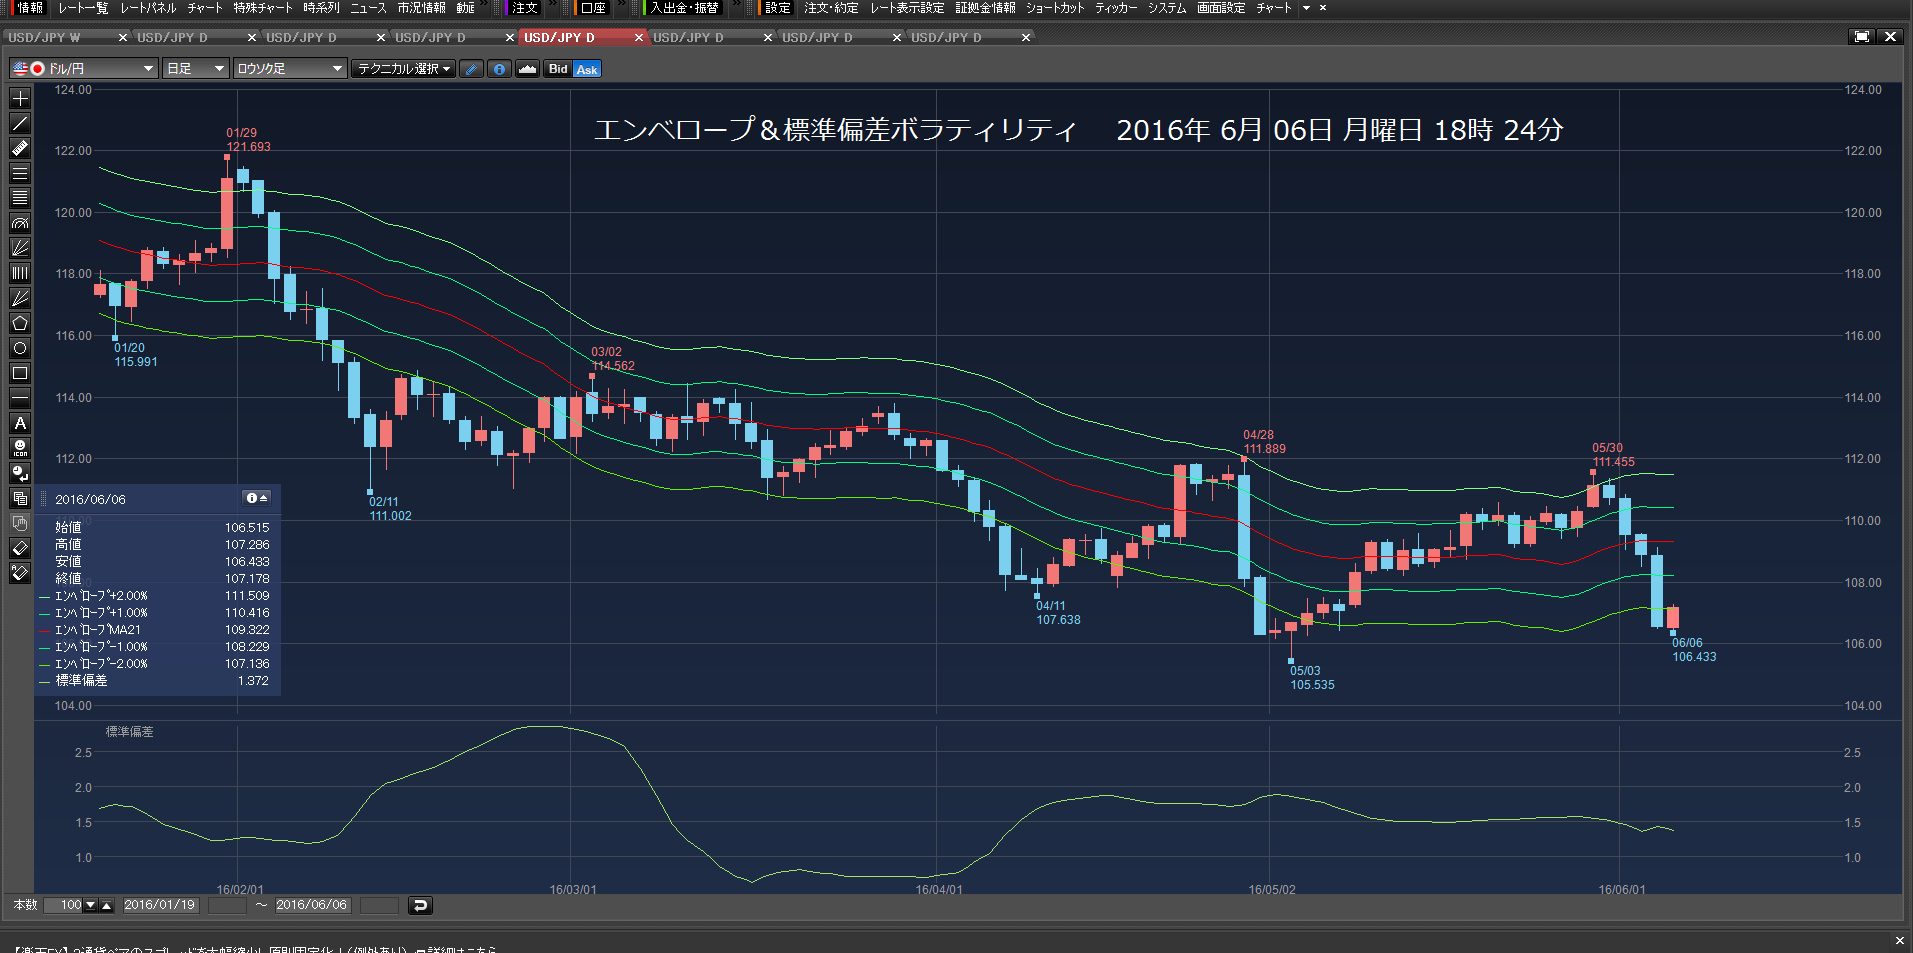Select the active red USD/JPY D tab
Image resolution: width=1913 pixels, height=953 pixels.
pos(560,37)
